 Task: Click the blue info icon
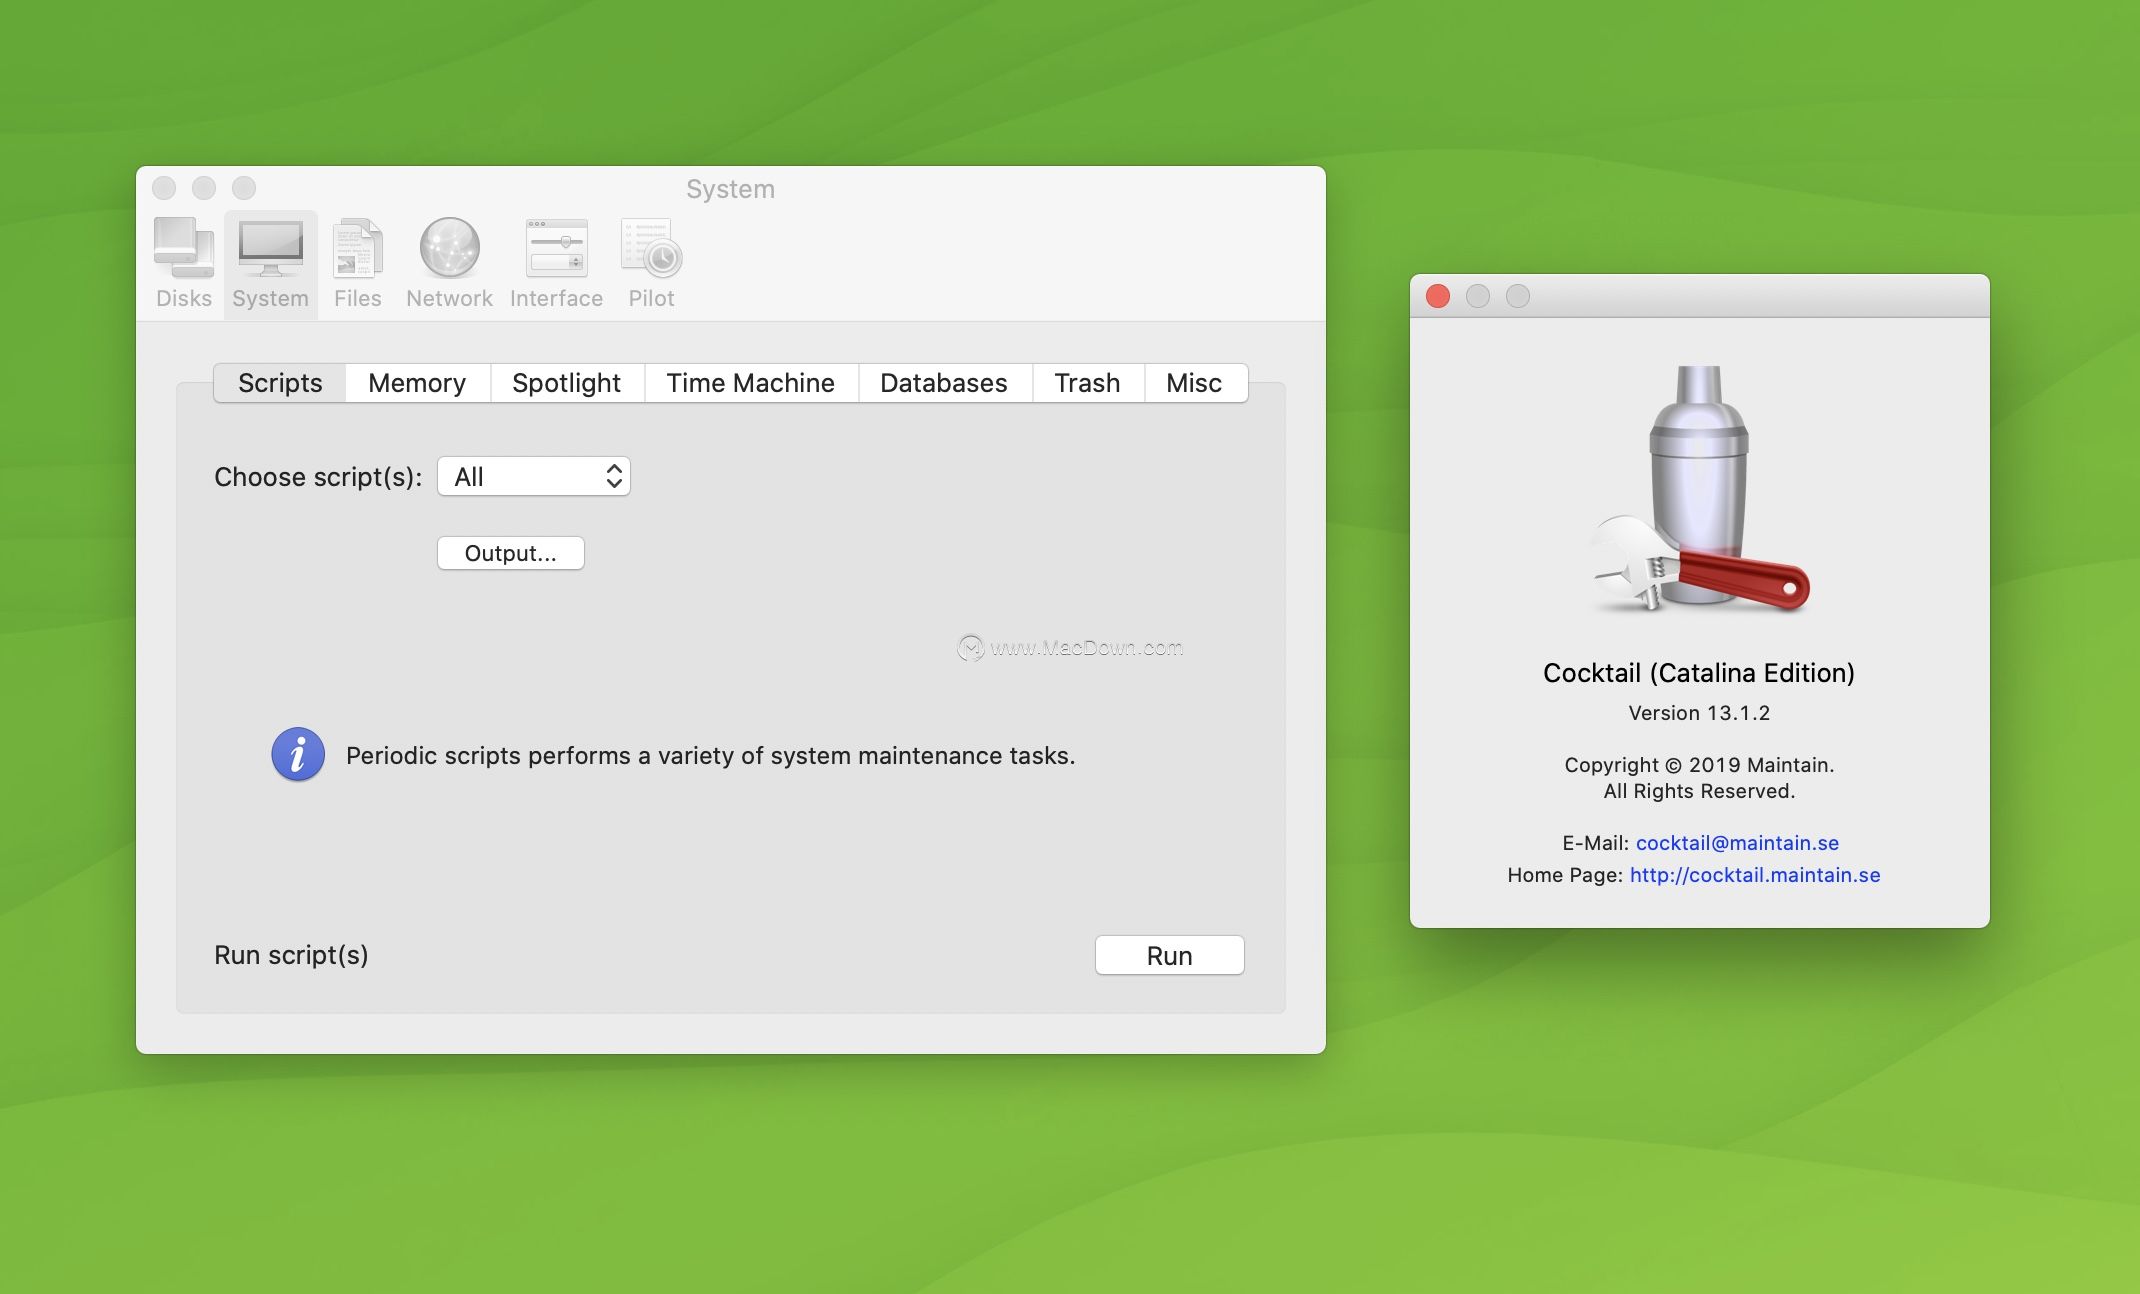coord(298,754)
